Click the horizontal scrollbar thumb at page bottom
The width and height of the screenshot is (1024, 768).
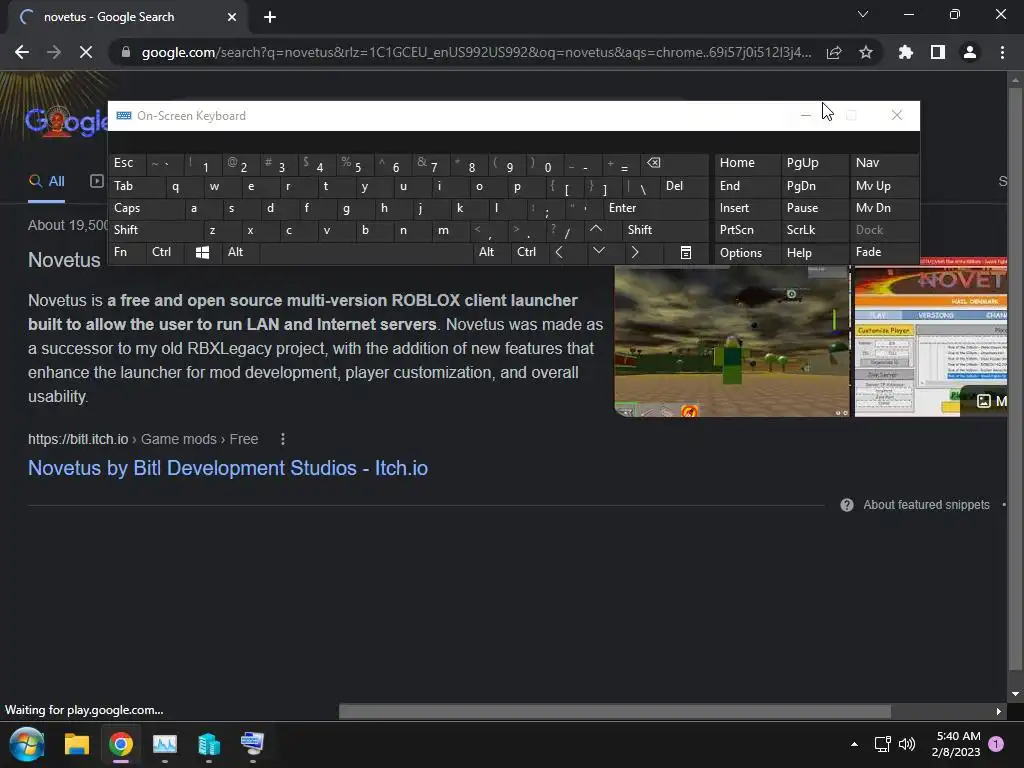pos(615,711)
